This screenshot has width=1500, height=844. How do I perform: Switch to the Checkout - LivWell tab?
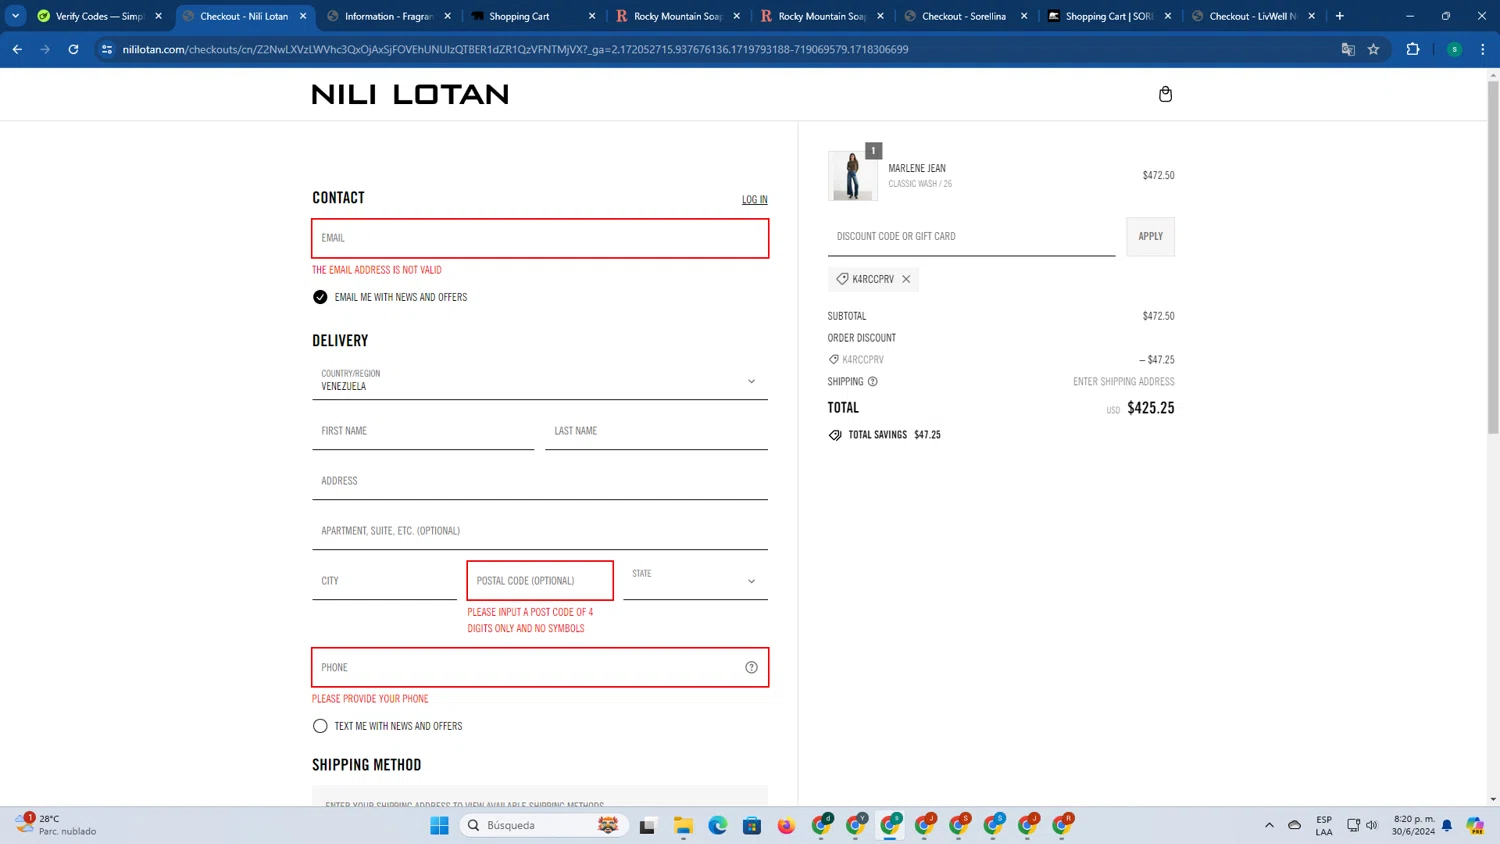coord(1253,16)
